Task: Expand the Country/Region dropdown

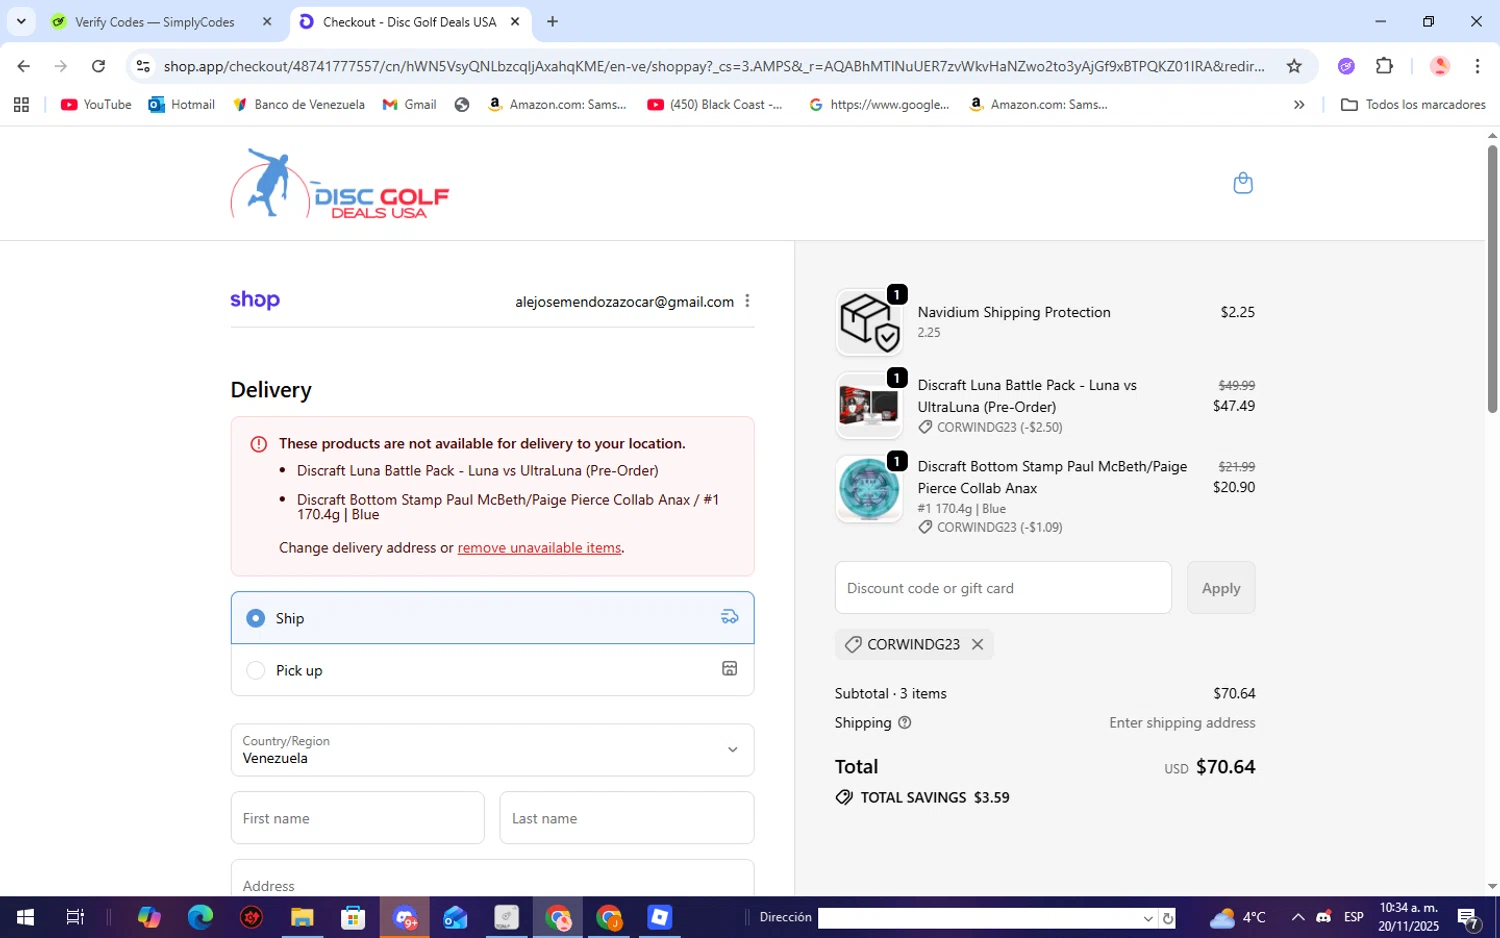Action: pyautogui.click(x=492, y=750)
